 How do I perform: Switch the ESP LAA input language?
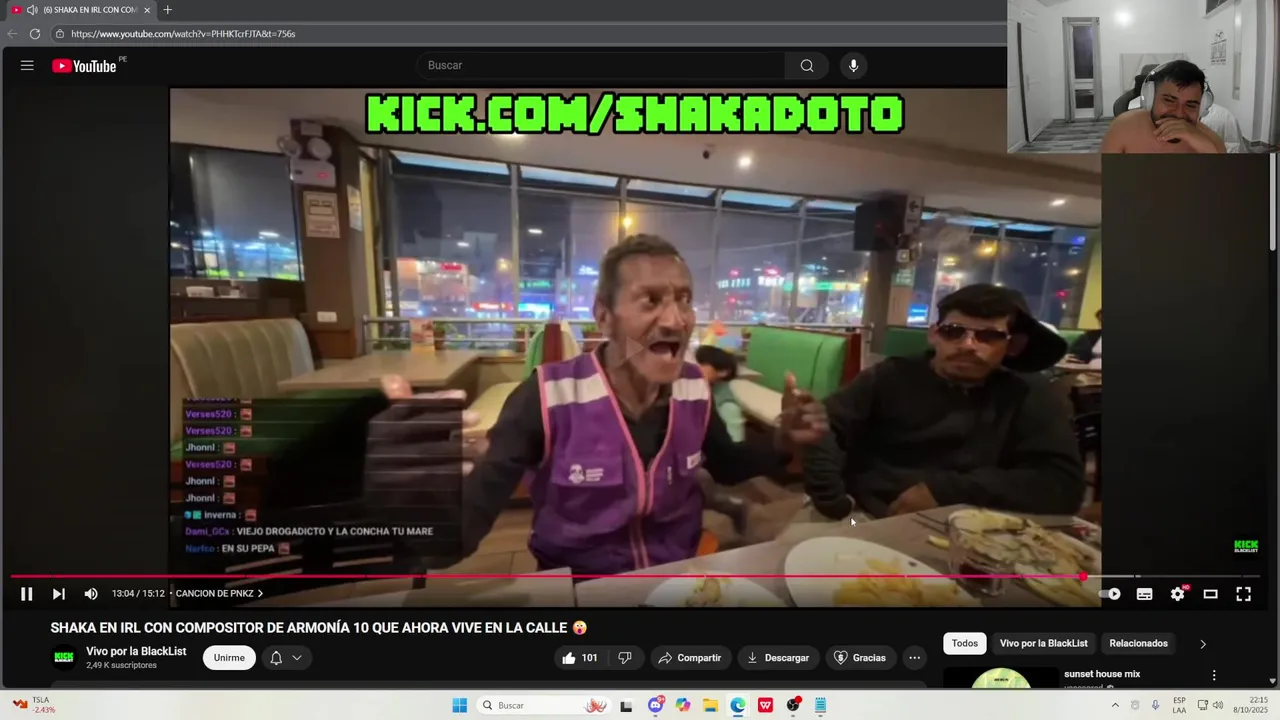click(1179, 705)
